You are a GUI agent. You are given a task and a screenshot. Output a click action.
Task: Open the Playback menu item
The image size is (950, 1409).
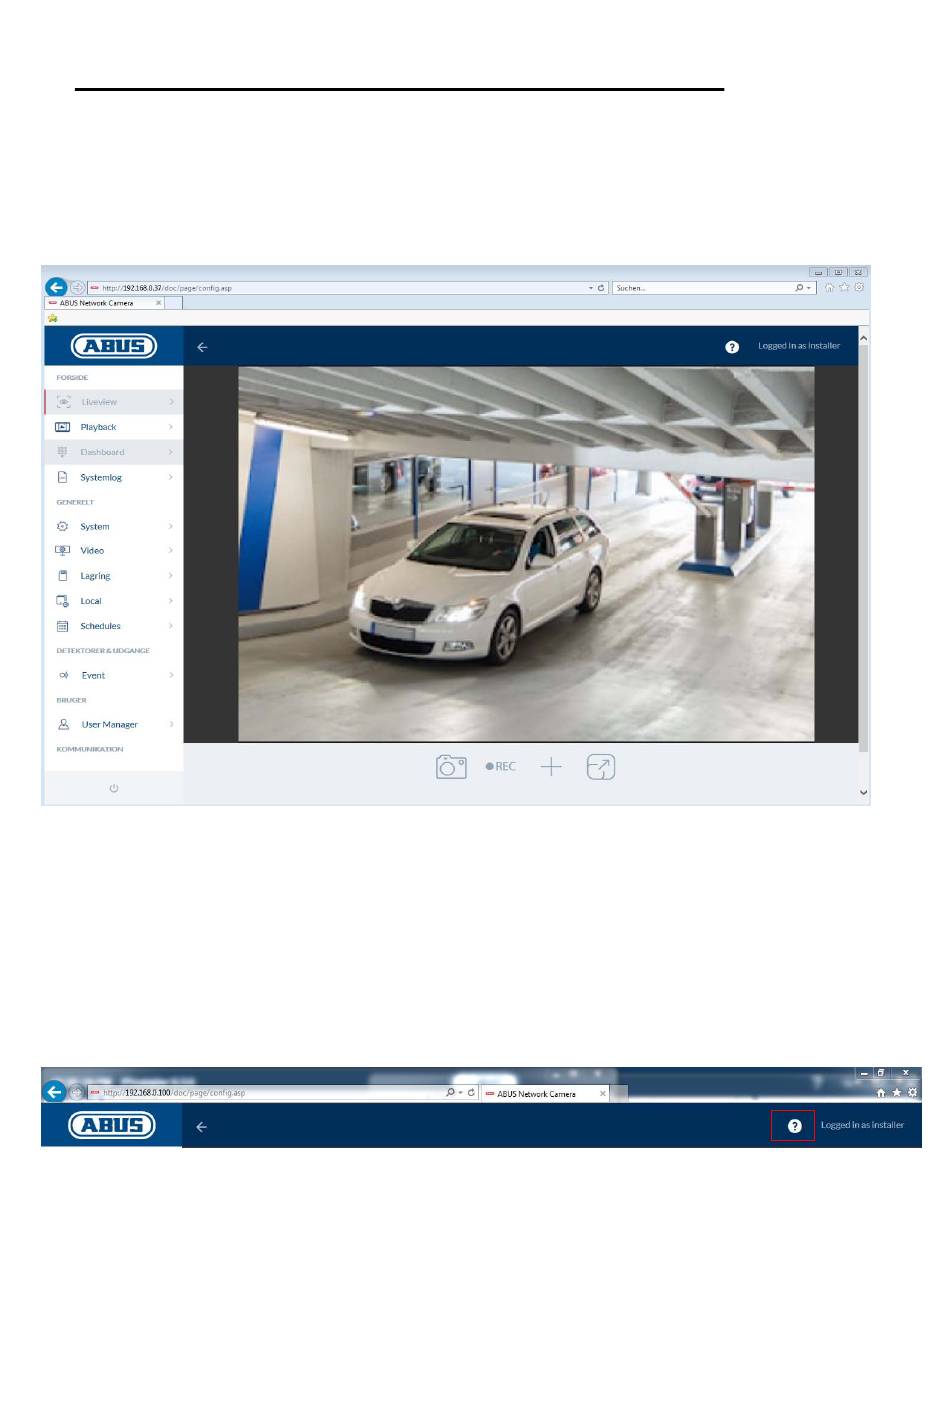pyautogui.click(x=98, y=427)
